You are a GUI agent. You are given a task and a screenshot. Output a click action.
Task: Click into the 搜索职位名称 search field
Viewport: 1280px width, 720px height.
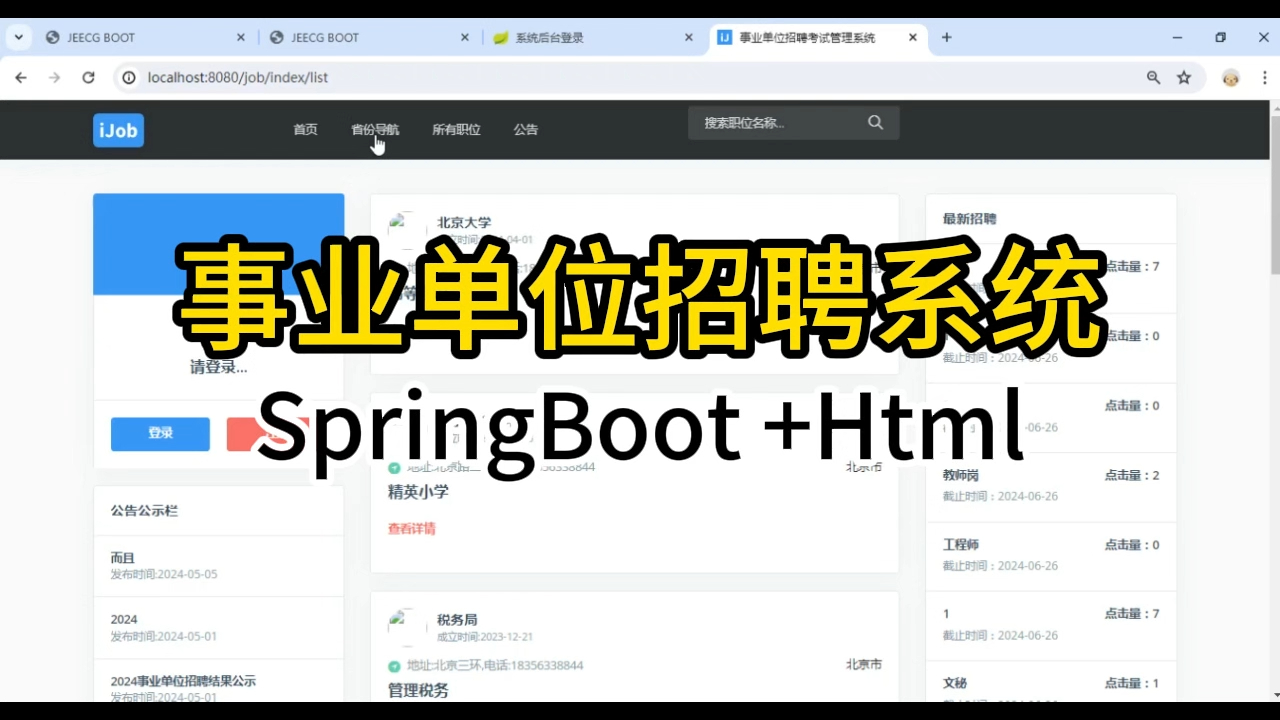click(x=770, y=122)
